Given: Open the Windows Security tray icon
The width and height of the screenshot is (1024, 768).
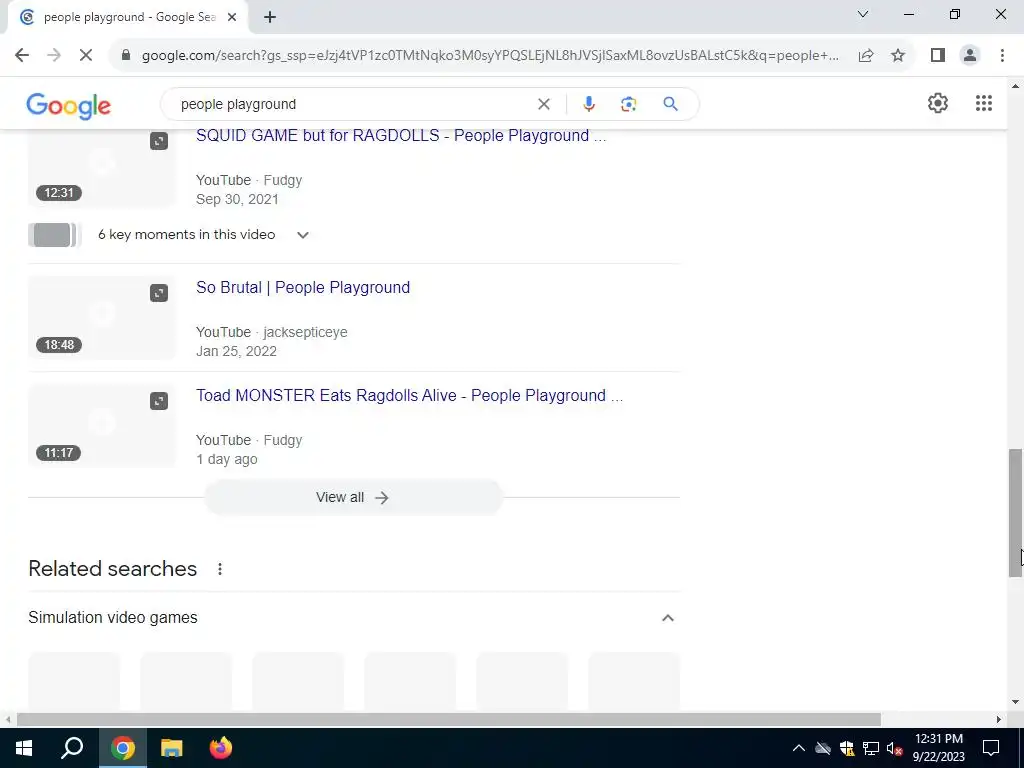Looking at the screenshot, I should (847, 748).
